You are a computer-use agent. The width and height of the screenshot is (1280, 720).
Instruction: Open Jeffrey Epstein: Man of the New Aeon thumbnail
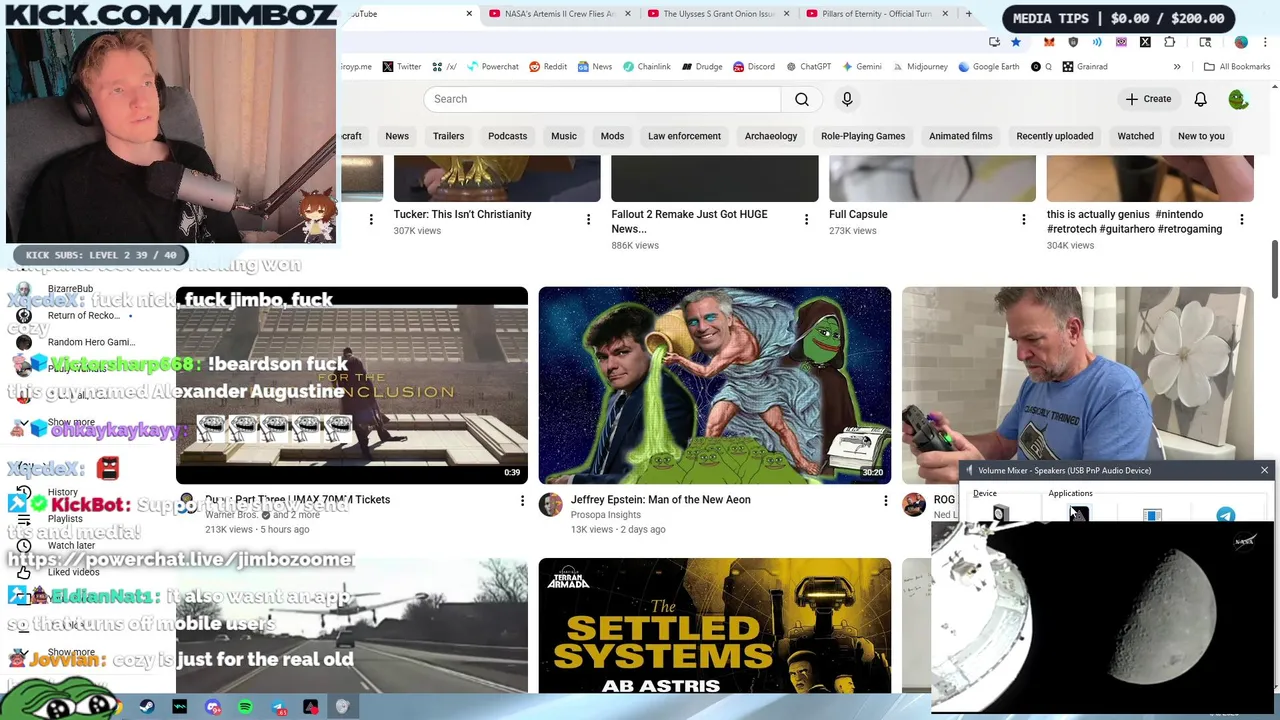click(x=714, y=385)
